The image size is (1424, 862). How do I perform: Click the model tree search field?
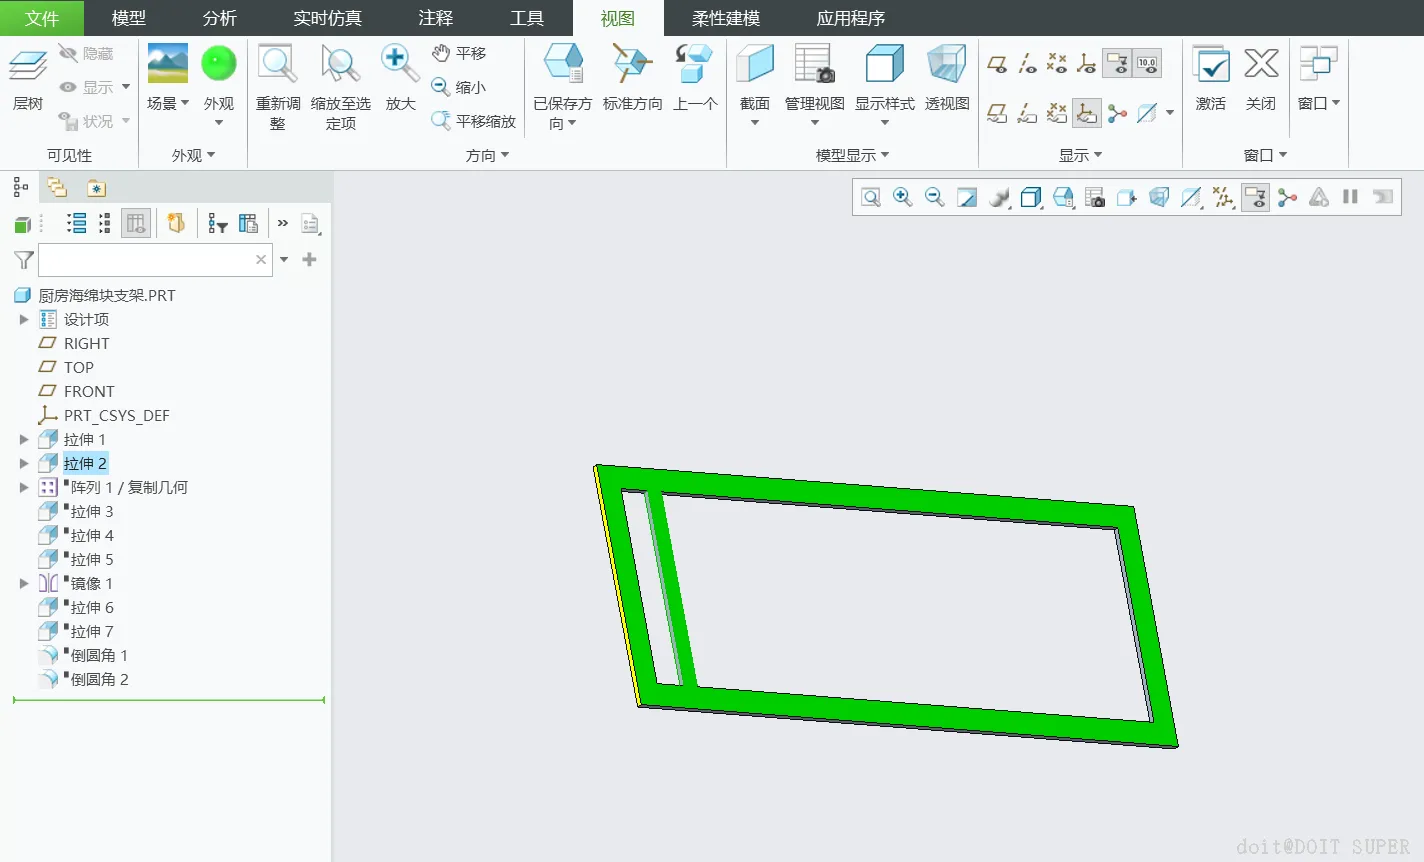155,260
